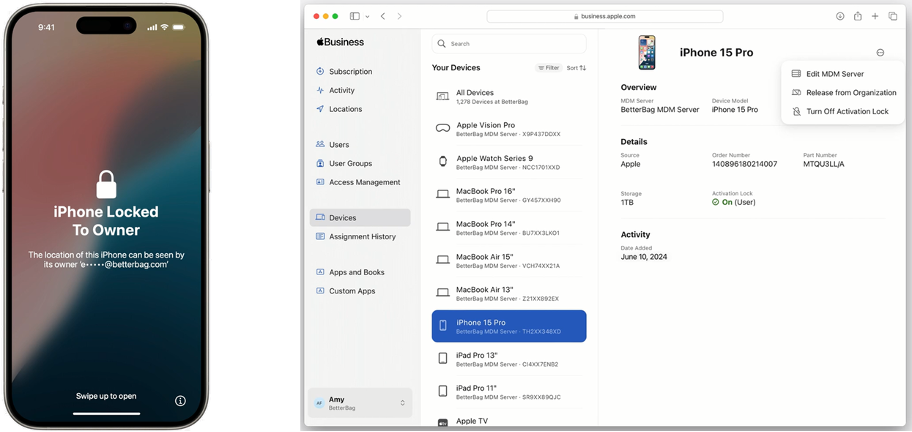
Task: Click the Activation Lock On status
Action: [x=734, y=202]
